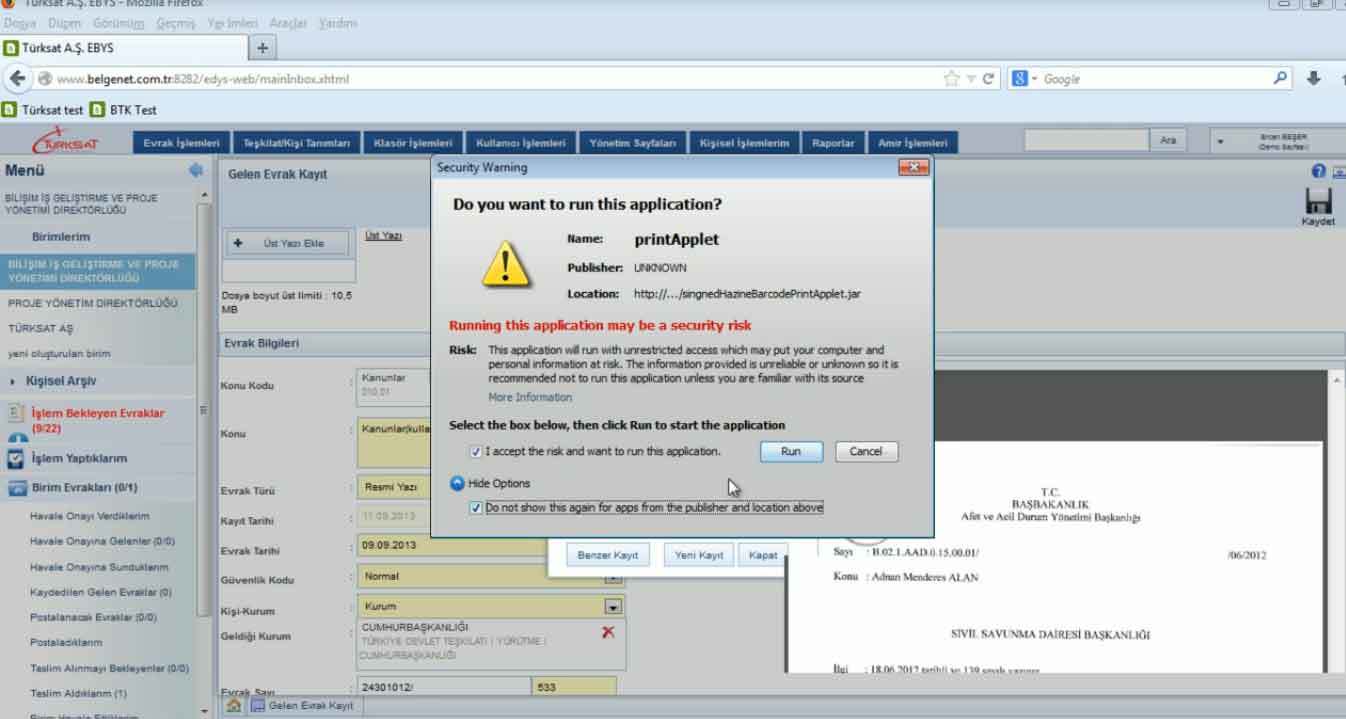Open the Türksat test bookmark
The image size is (1346, 719).
43,110
